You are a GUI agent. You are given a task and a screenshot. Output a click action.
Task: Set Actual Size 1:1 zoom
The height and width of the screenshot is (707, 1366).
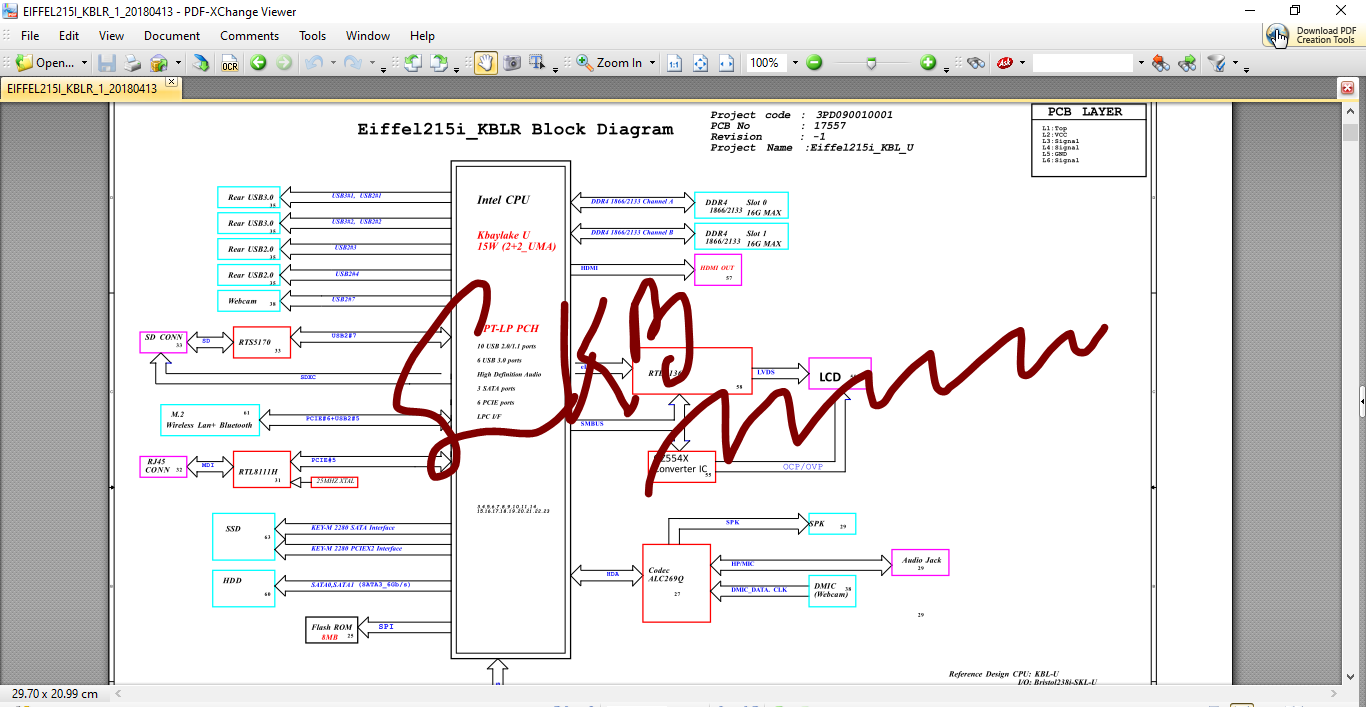coord(674,63)
